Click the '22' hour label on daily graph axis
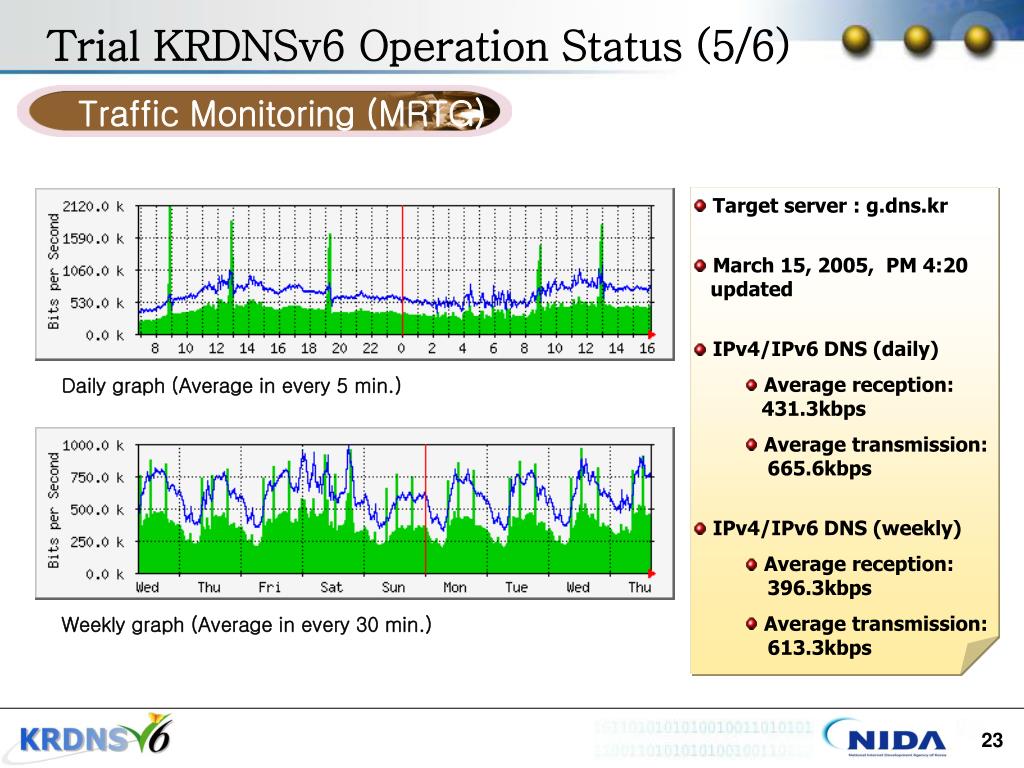This screenshot has width=1024, height=768. tap(370, 348)
